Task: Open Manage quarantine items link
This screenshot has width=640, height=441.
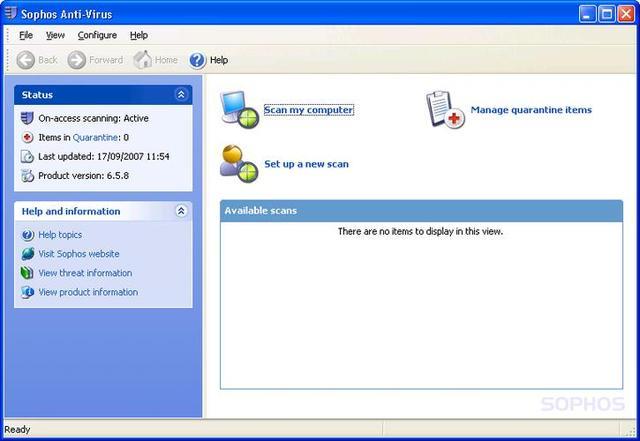Action: click(531, 110)
